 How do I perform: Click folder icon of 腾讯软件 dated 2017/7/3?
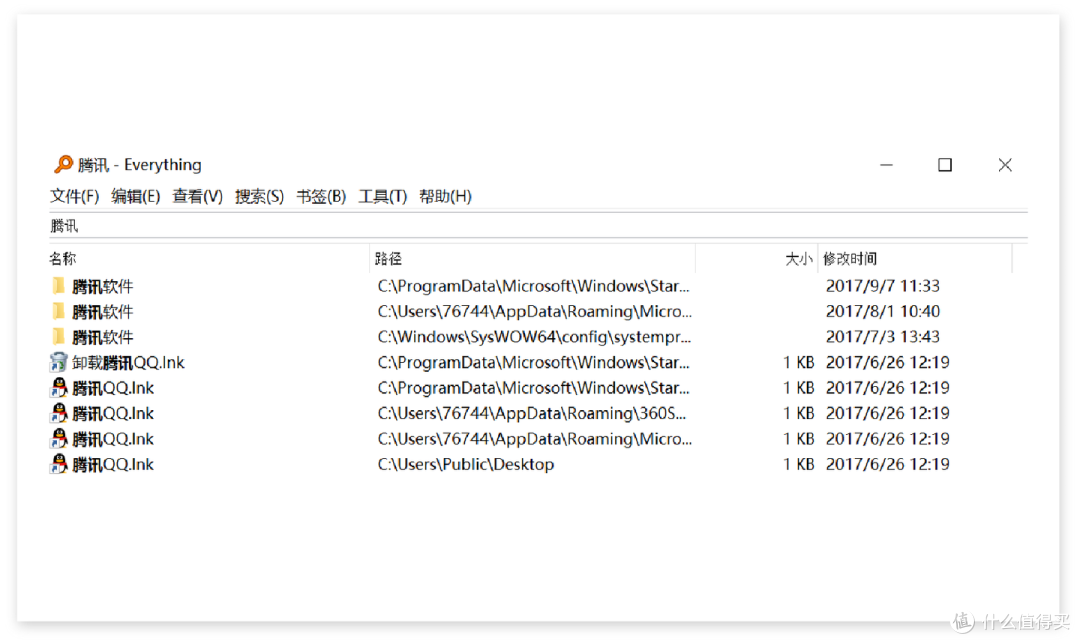59,336
